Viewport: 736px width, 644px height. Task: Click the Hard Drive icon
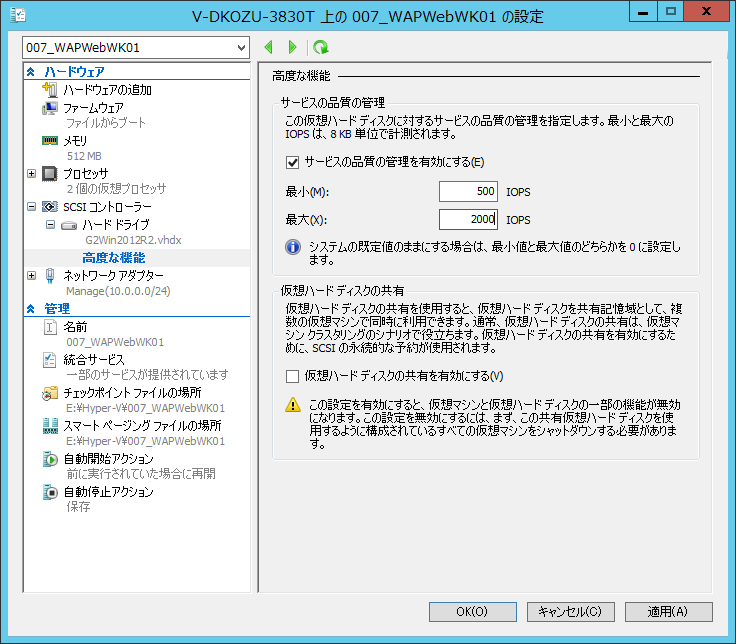click(69, 225)
